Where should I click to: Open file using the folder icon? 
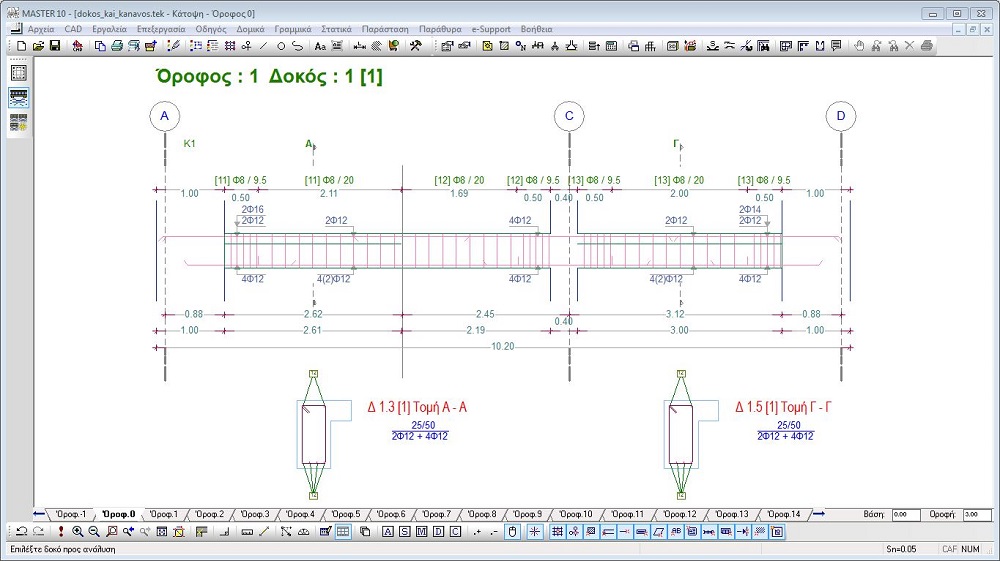39,46
